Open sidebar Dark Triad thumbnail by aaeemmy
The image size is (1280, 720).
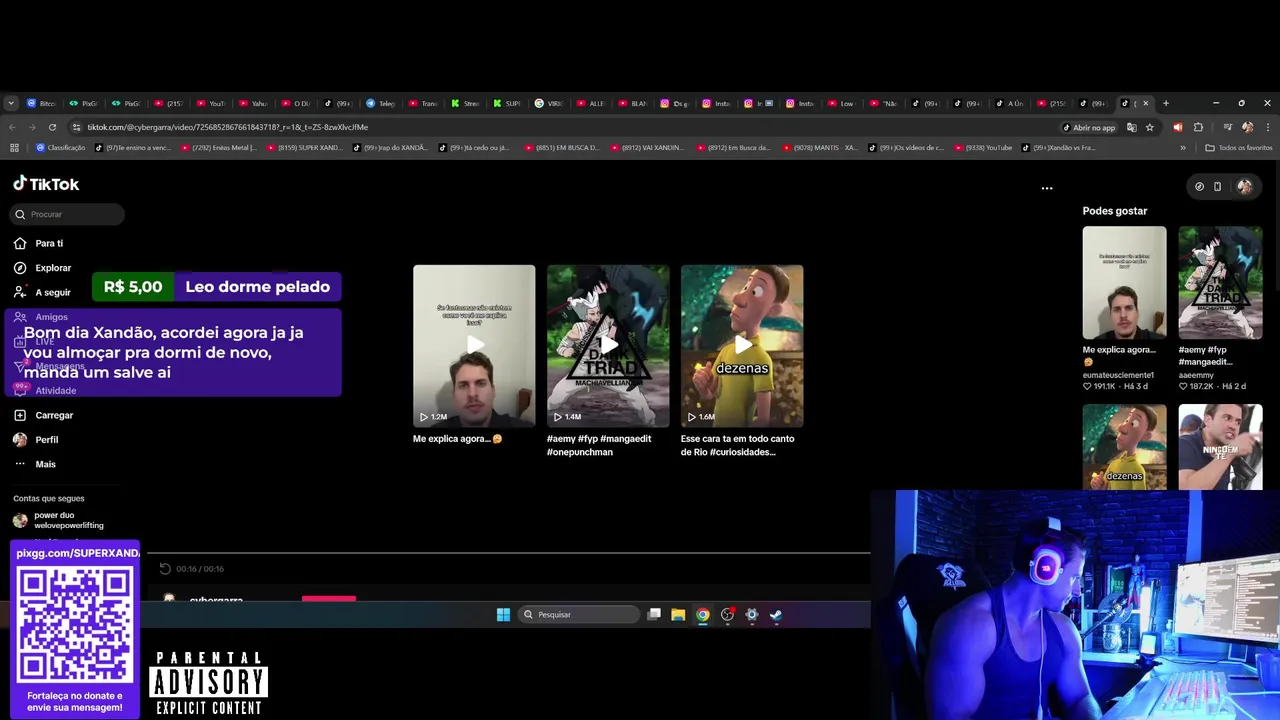1220,283
